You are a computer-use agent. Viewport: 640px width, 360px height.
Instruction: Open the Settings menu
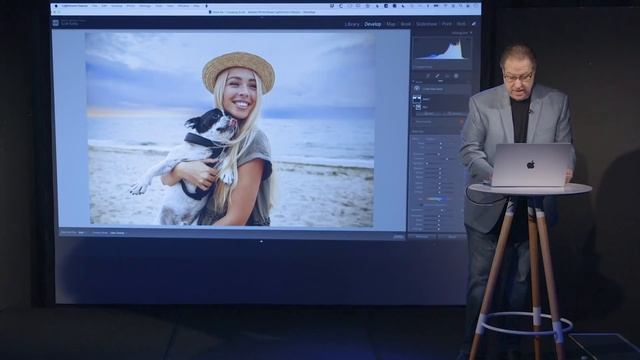[x=144, y=6]
